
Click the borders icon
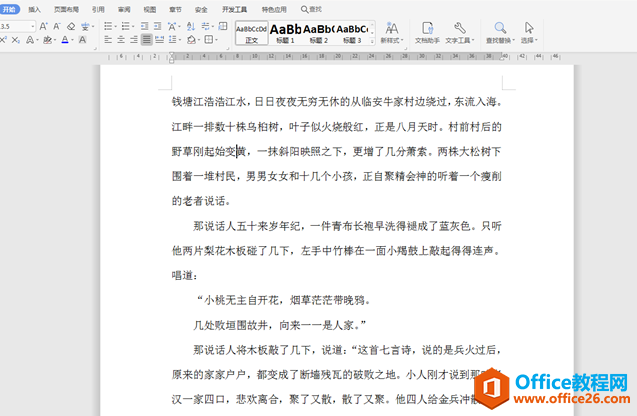point(208,40)
